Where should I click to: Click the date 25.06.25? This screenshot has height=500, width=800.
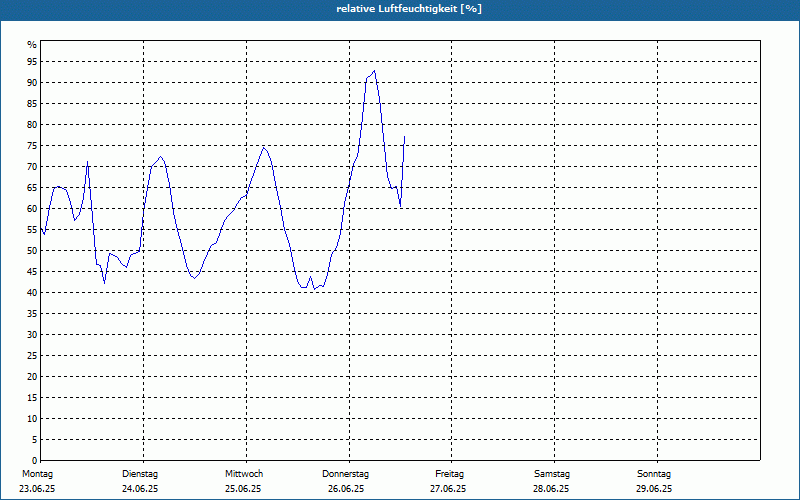pyautogui.click(x=243, y=489)
